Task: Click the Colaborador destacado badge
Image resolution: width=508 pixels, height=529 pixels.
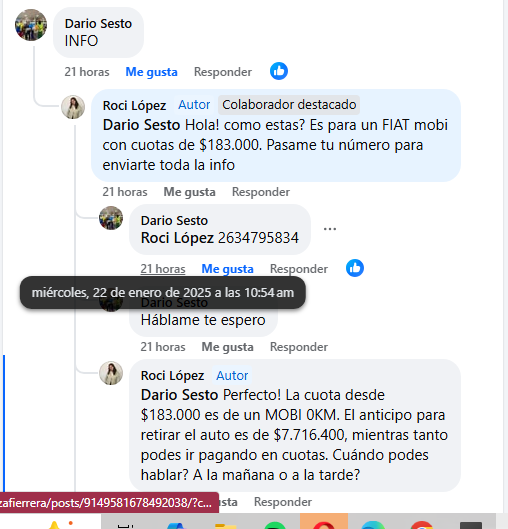Action: click(289, 105)
